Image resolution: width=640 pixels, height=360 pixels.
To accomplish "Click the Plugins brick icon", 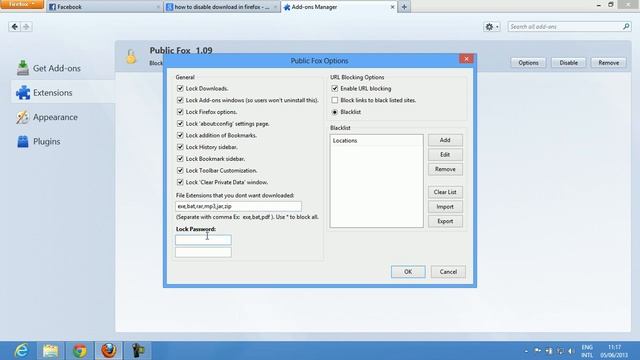I will (x=23, y=142).
